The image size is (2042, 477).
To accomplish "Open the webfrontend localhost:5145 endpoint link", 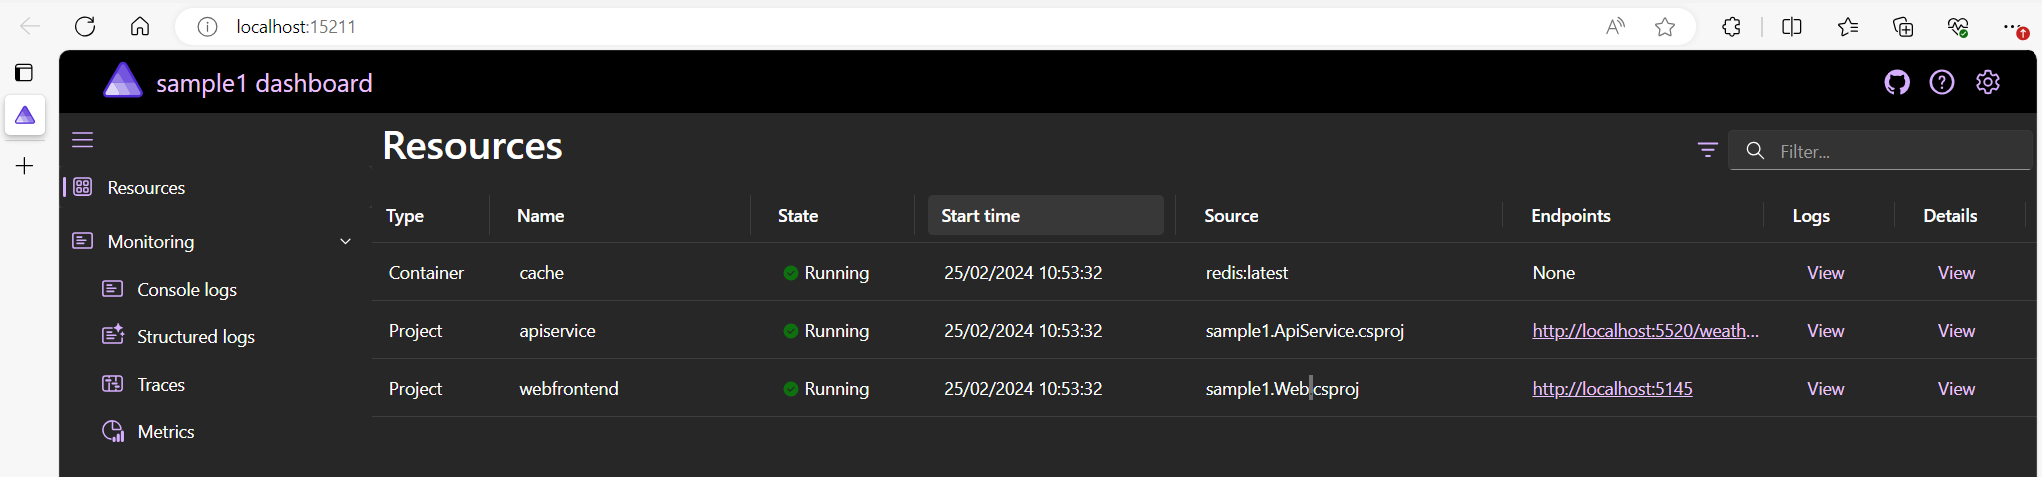I will 1612,389.
